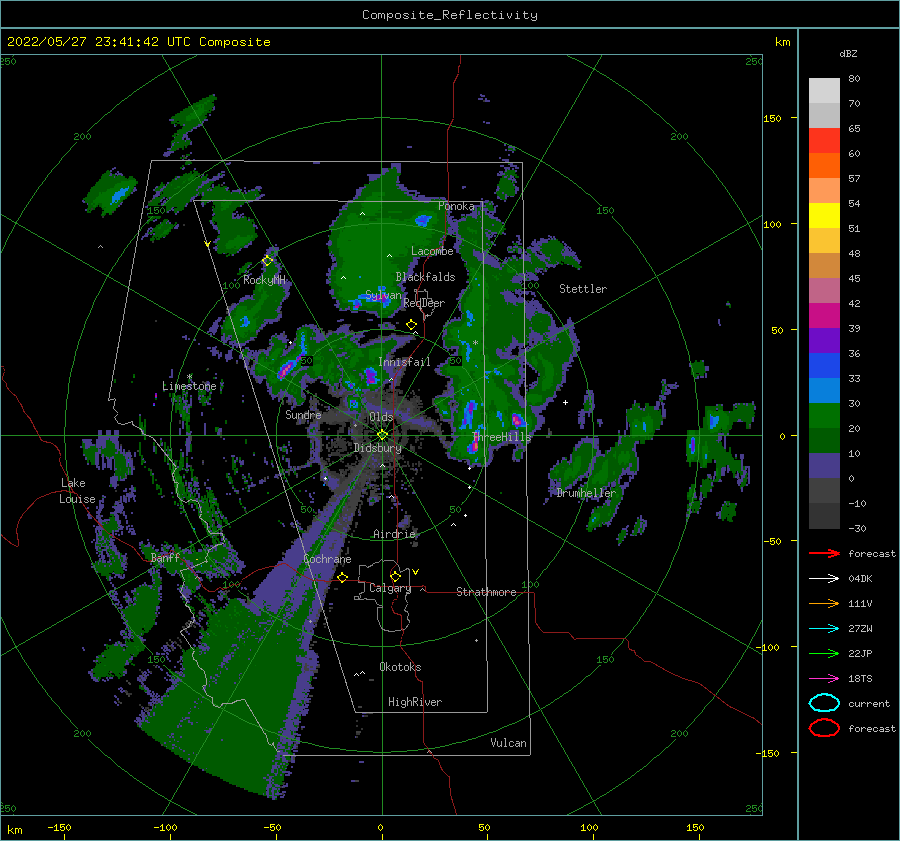900x841 pixels.
Task: Click the dBZ legend heading
Action: pyautogui.click(x=848, y=54)
